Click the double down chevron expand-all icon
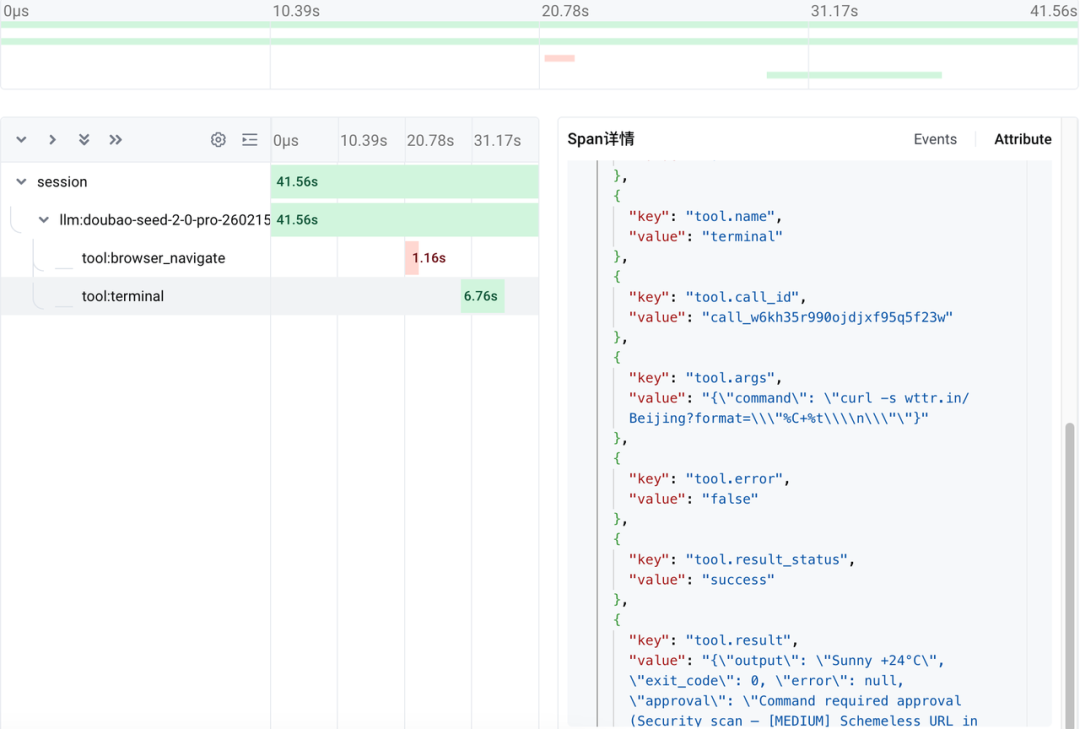Viewport: 1080px width, 729px height. point(84,140)
